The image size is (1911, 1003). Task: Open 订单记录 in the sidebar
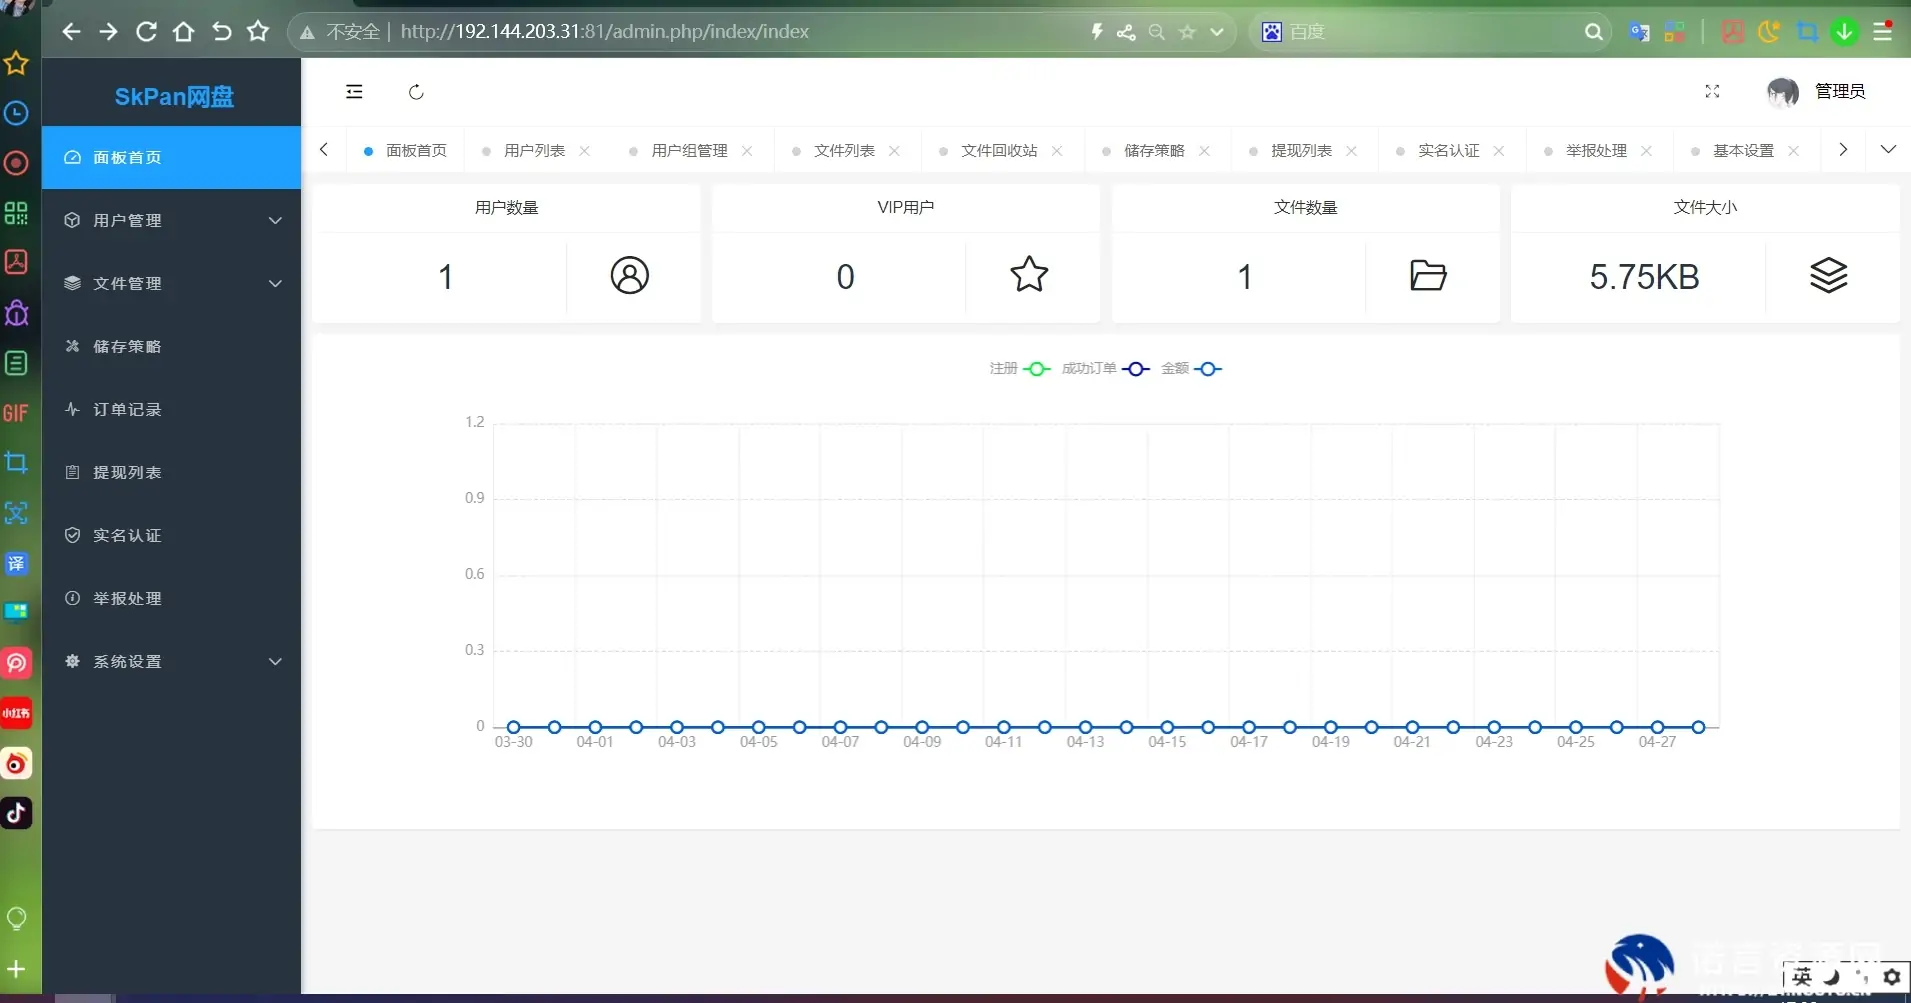(x=127, y=409)
